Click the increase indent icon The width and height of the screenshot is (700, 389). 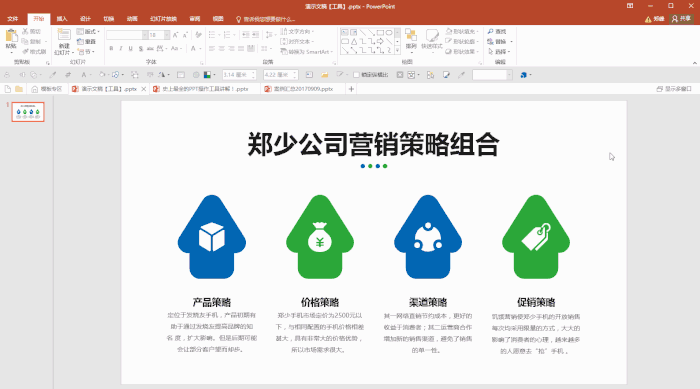pos(255,35)
